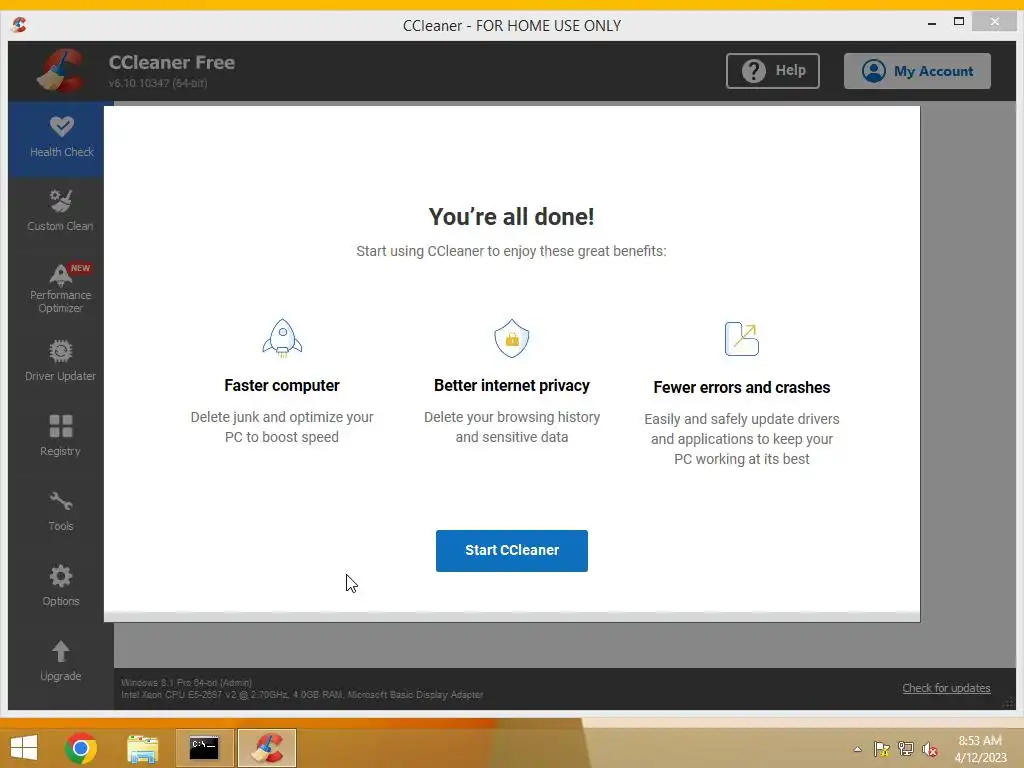The height and width of the screenshot is (768, 1024).
Task: Click the 'You're all done!' heading
Action: click(511, 217)
